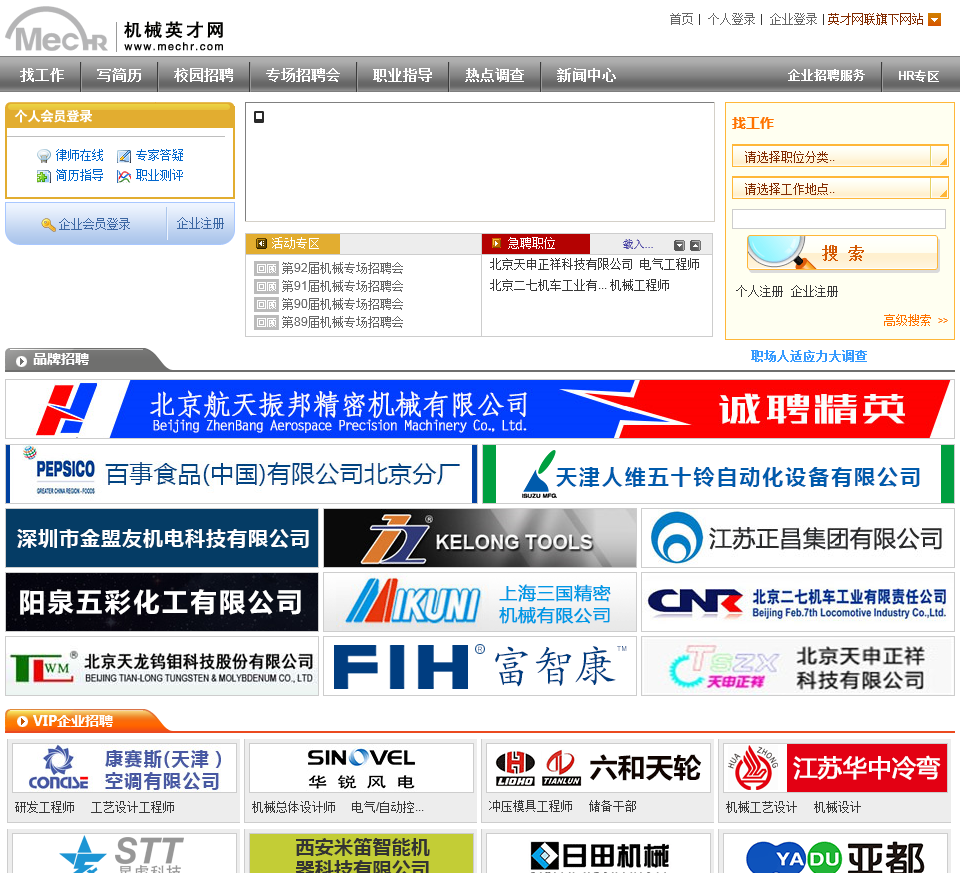Image resolution: width=960 pixels, height=873 pixels.
Task: Open 写简历 in the navigation bar
Action: coord(119,75)
